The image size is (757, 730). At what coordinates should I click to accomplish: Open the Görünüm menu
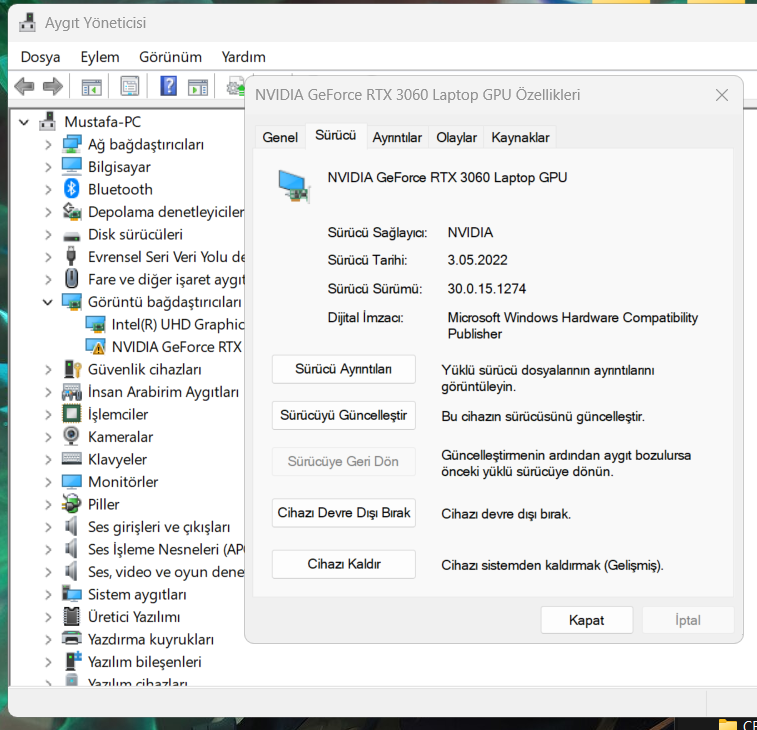point(170,57)
